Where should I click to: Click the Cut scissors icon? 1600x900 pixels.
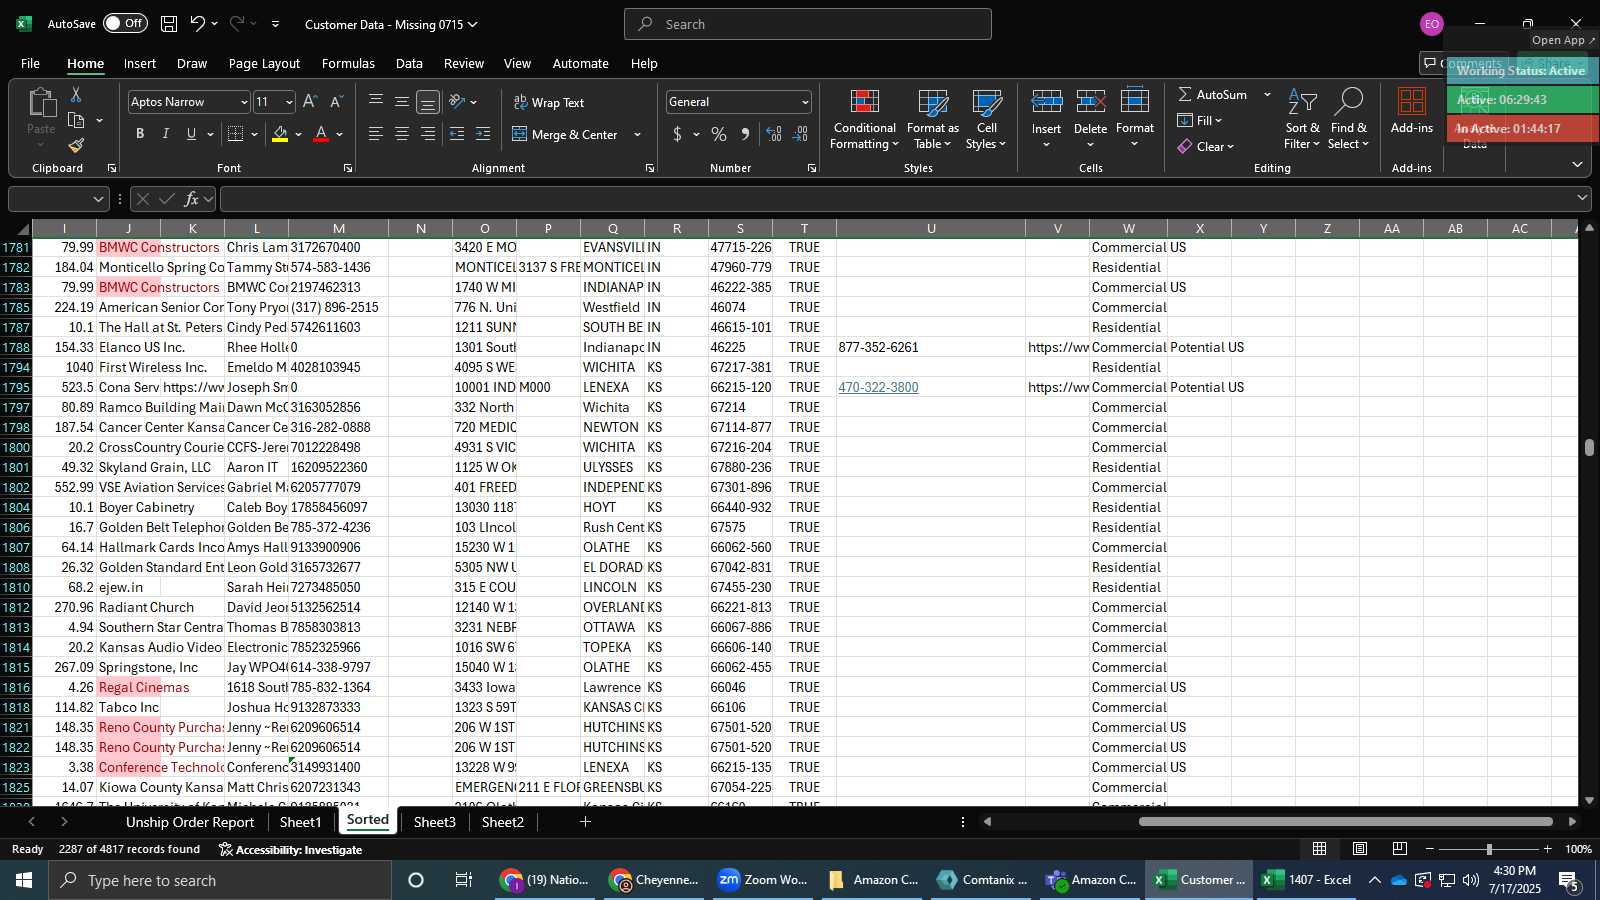click(x=76, y=94)
